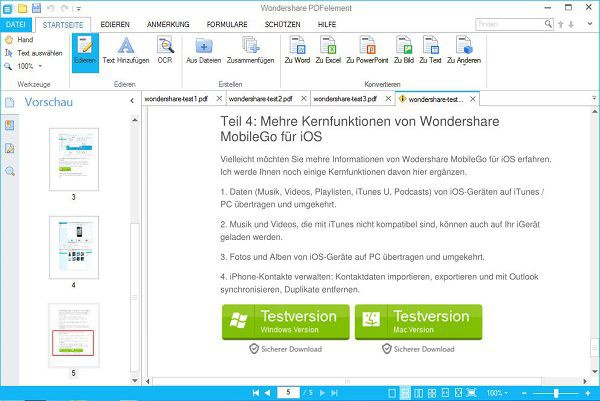The image size is (600, 401).
Task: Click the search magnifier icon
Action: [x=548, y=24]
